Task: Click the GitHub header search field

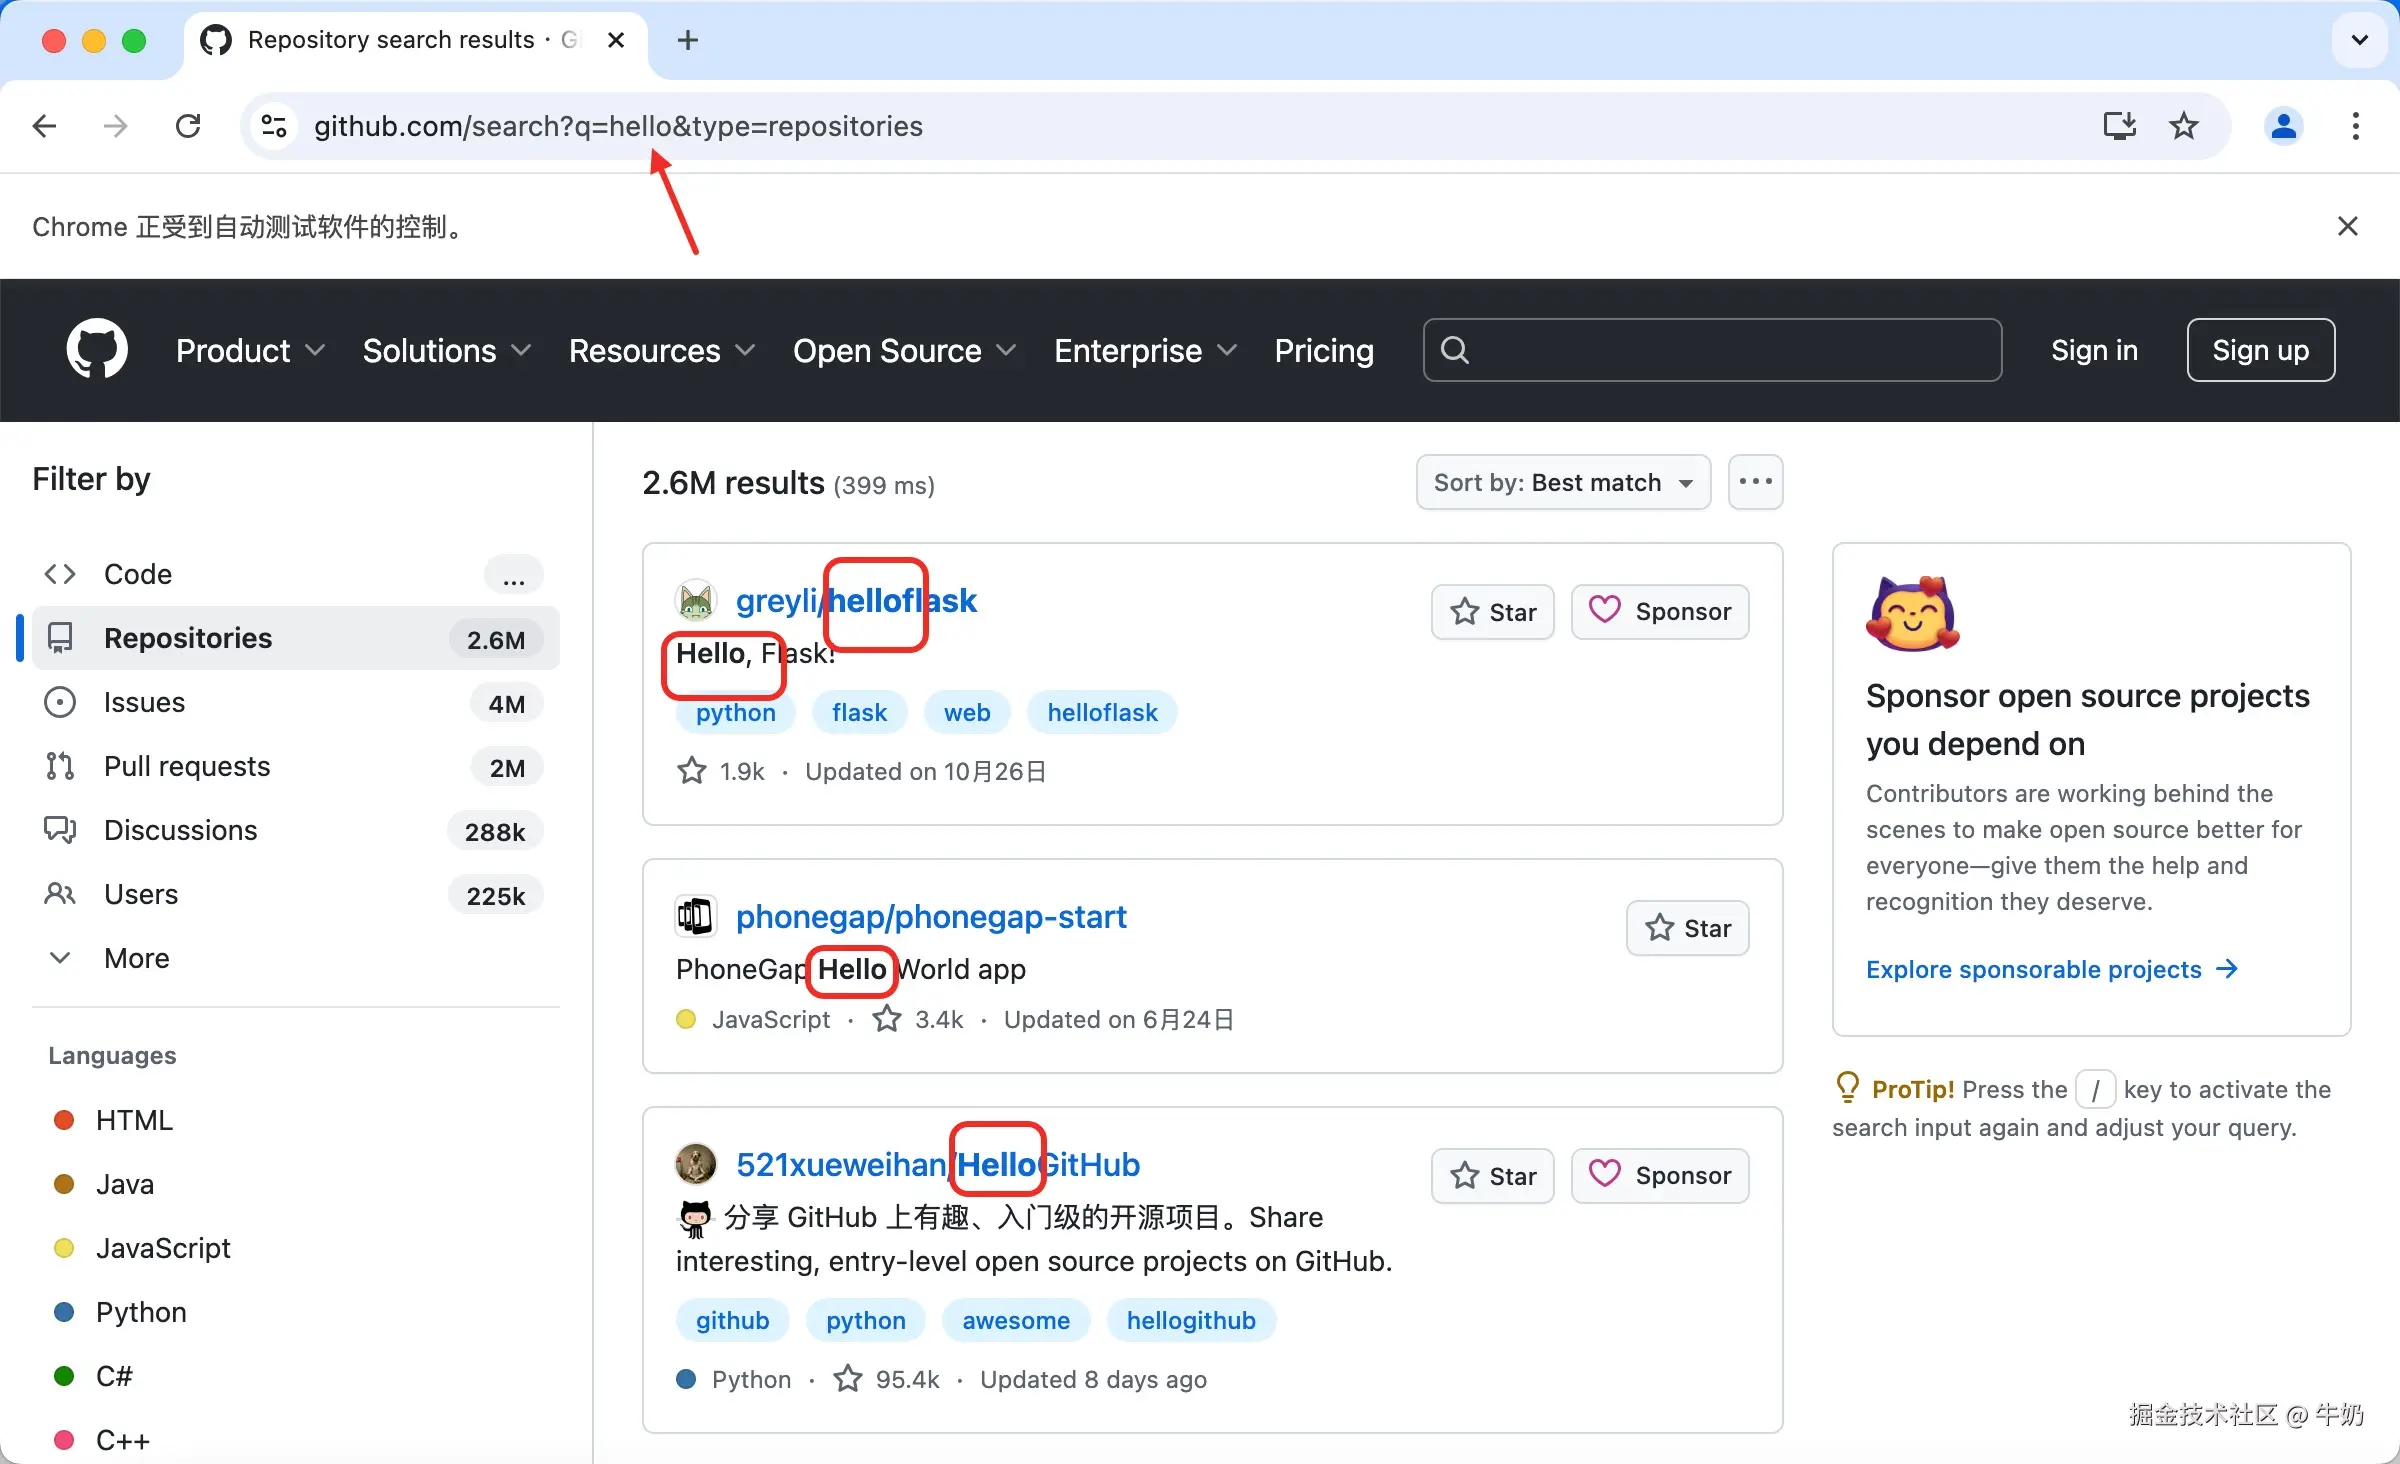Action: 1711,350
